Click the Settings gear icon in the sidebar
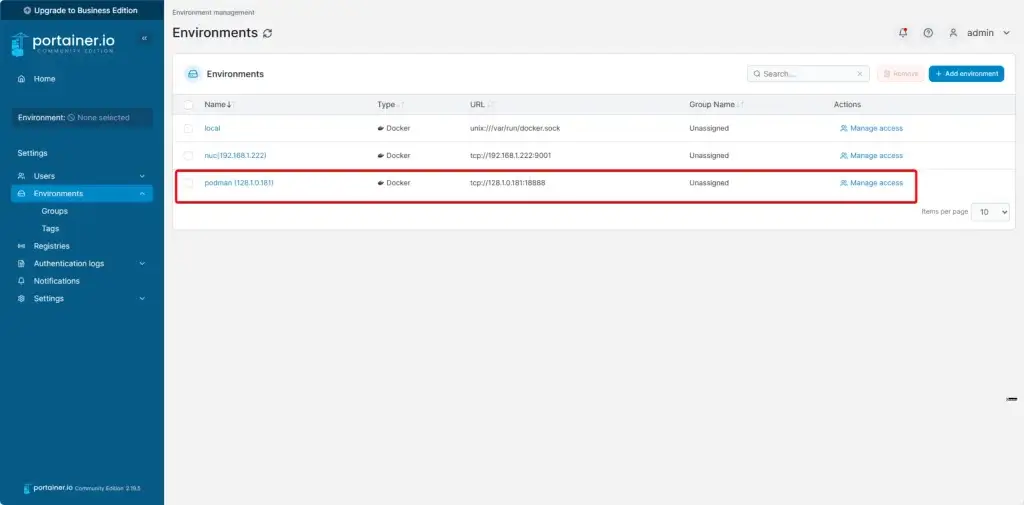 click(x=22, y=299)
